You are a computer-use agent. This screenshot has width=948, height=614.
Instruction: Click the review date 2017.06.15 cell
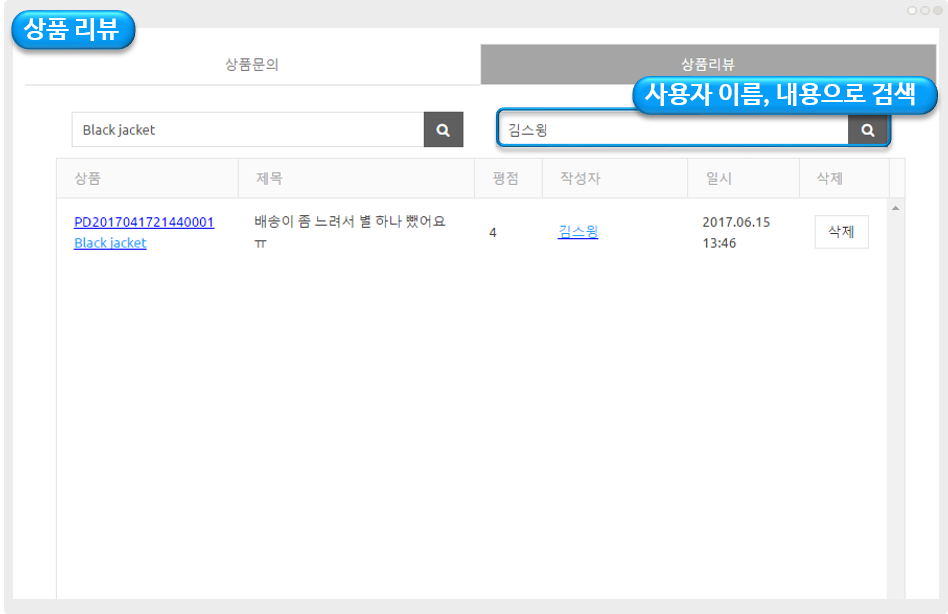click(x=736, y=232)
